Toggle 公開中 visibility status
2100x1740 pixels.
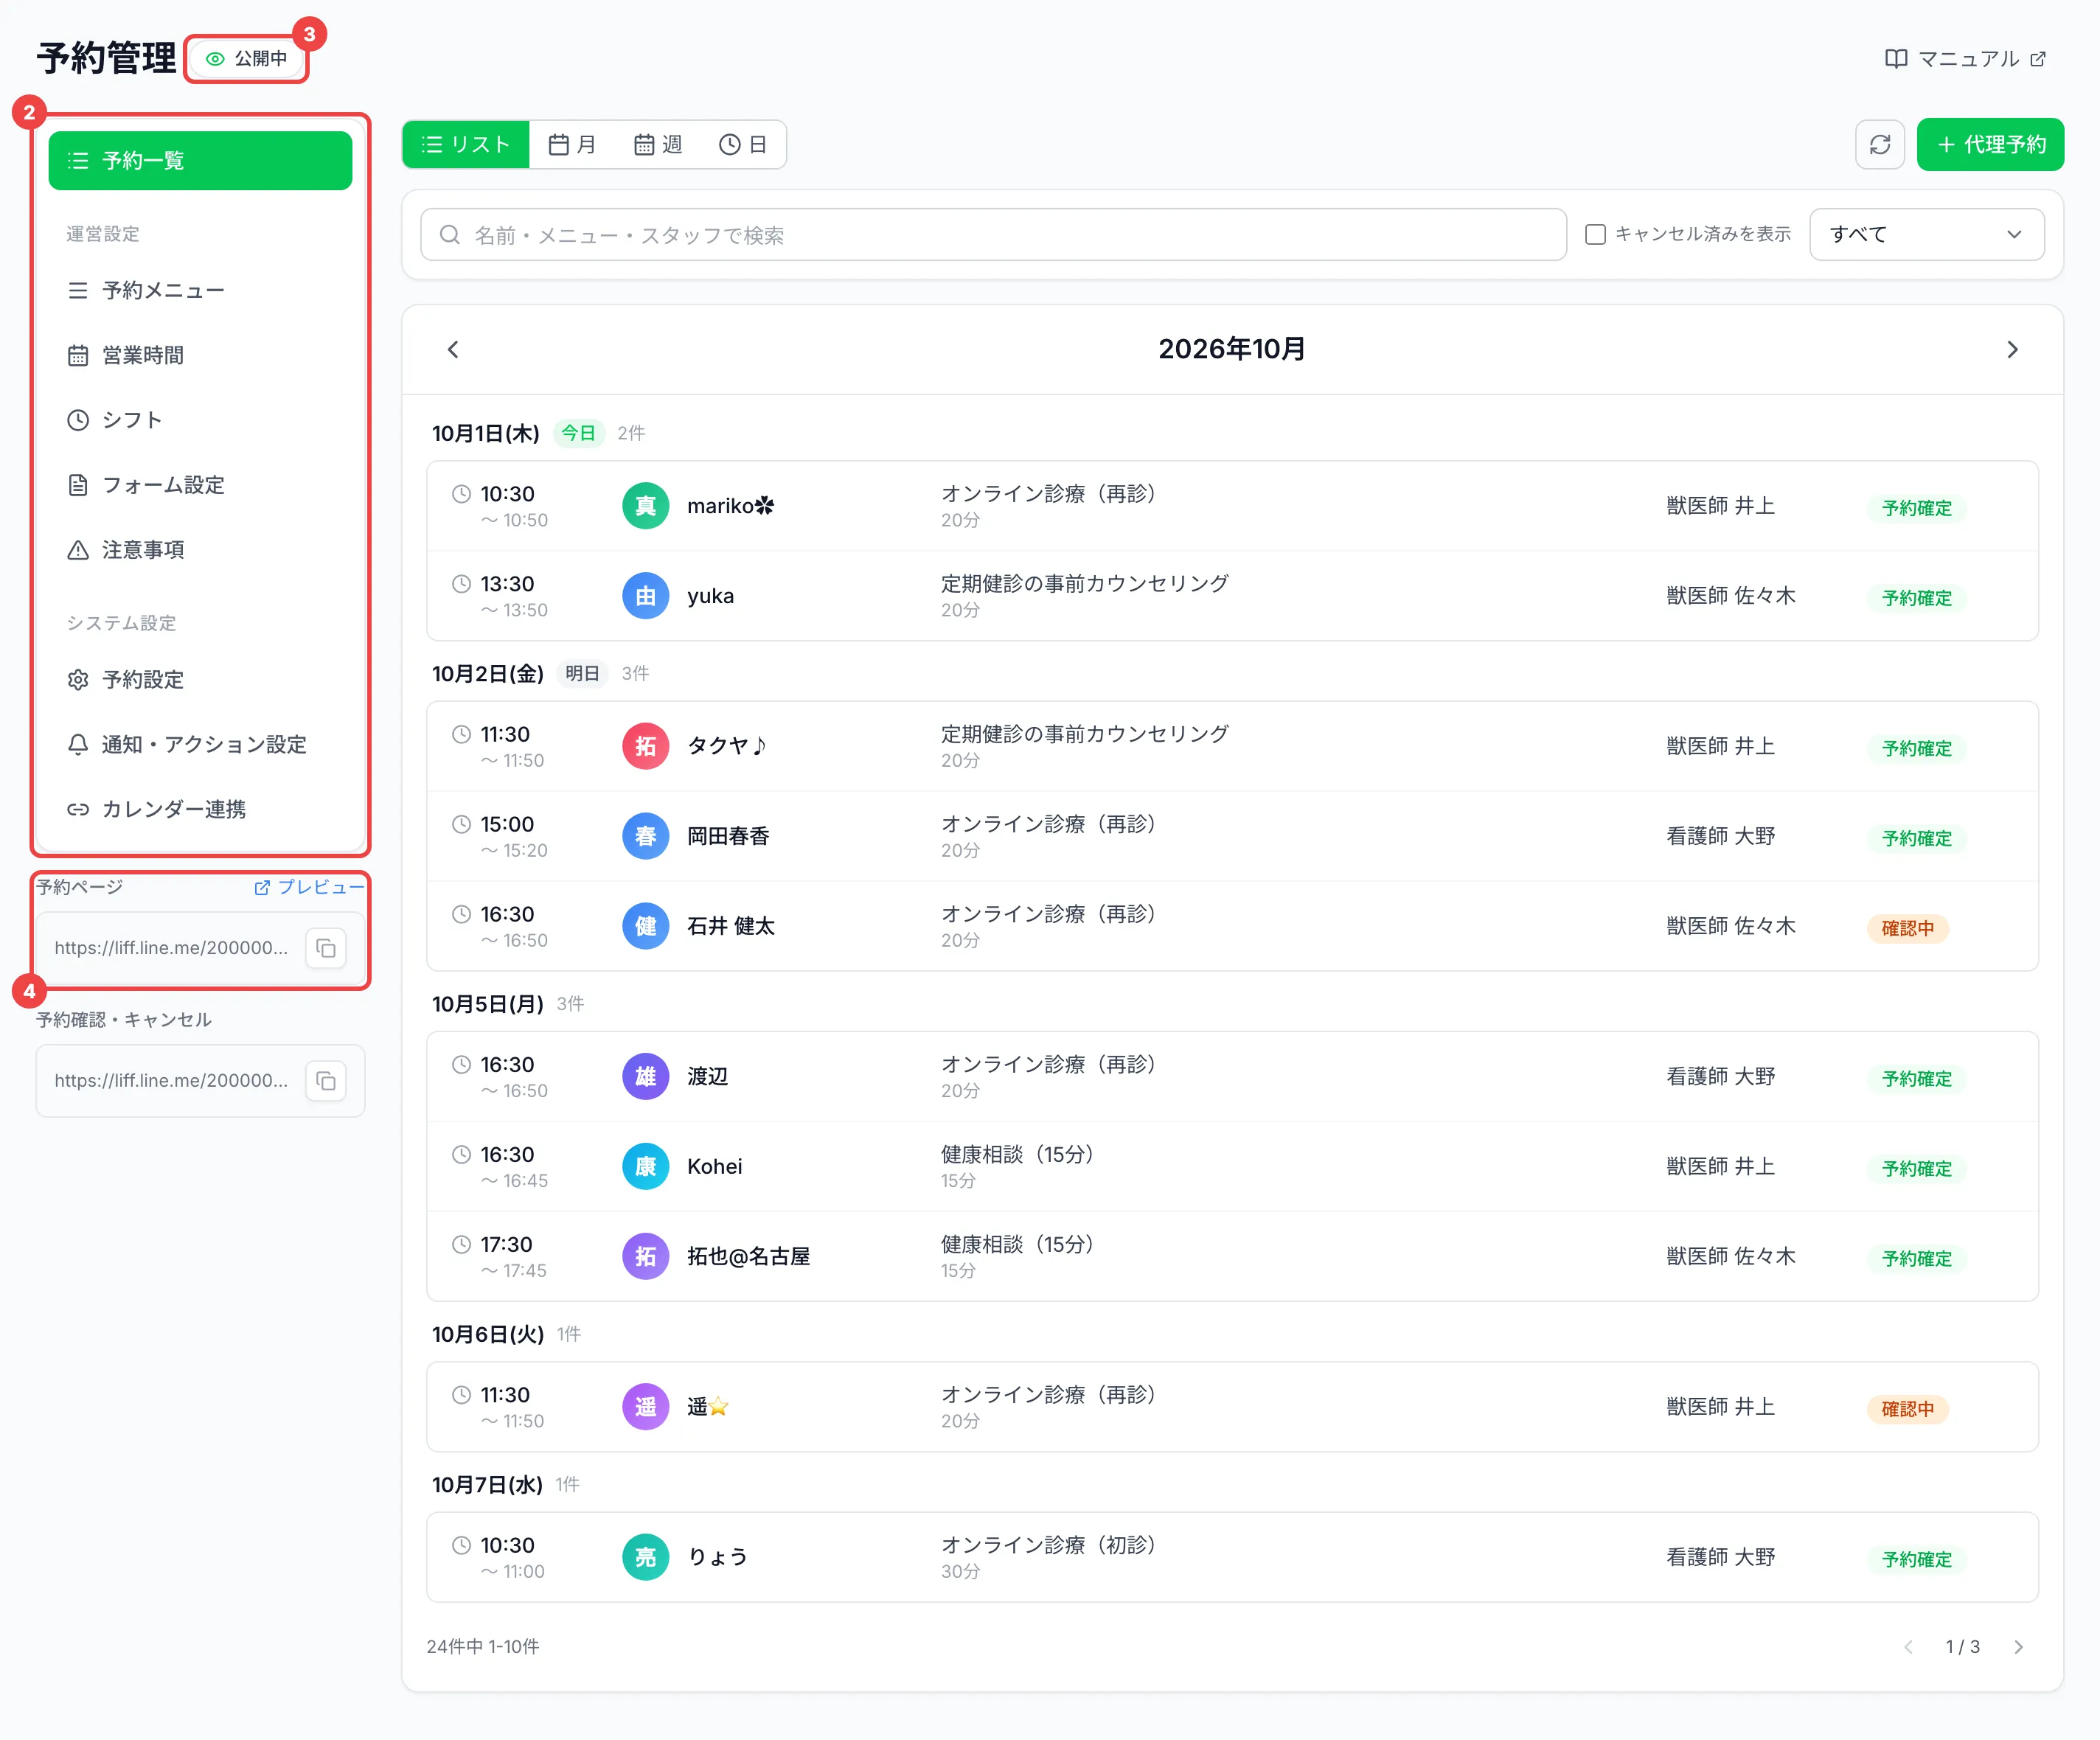(x=246, y=59)
